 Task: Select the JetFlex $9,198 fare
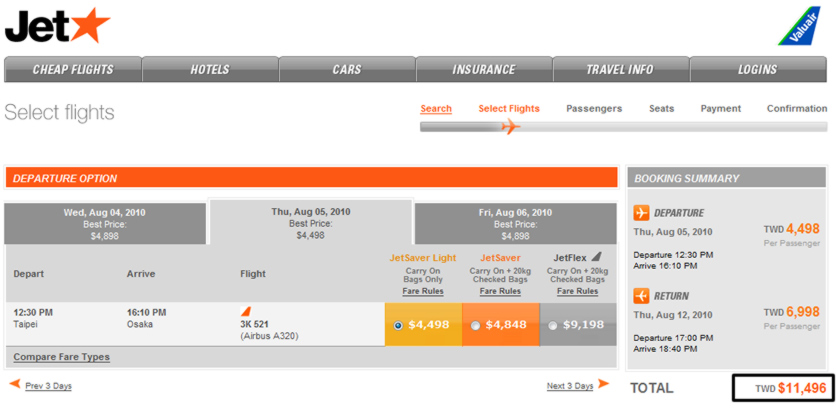553,325
